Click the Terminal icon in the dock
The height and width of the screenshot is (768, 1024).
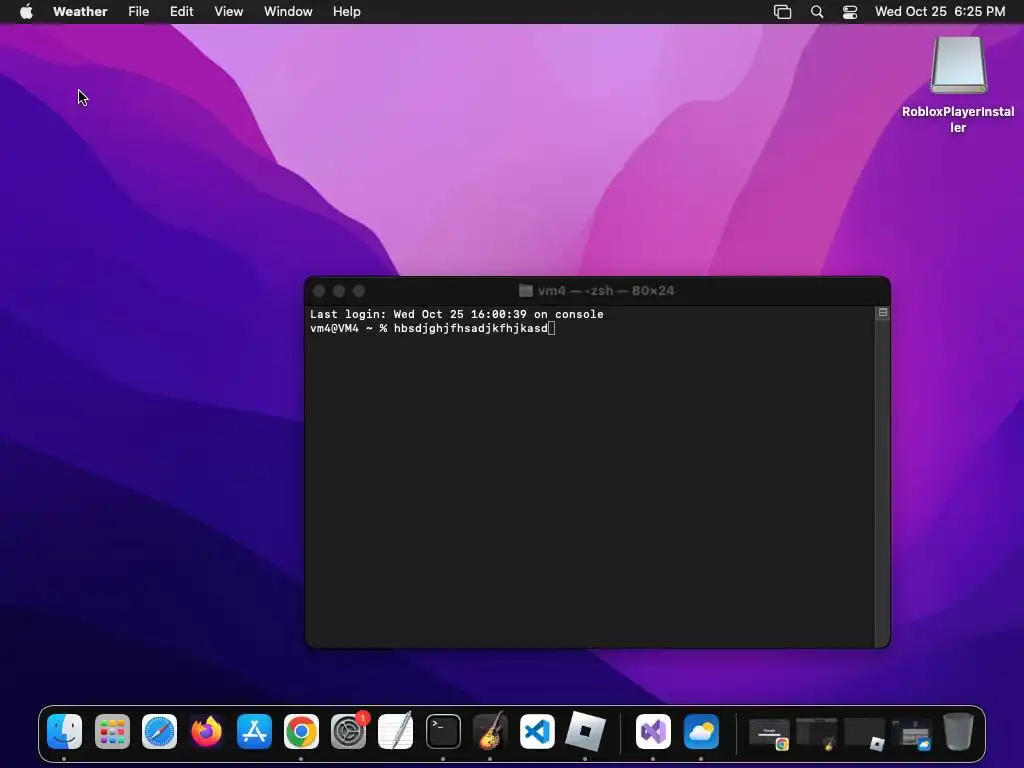click(x=443, y=731)
